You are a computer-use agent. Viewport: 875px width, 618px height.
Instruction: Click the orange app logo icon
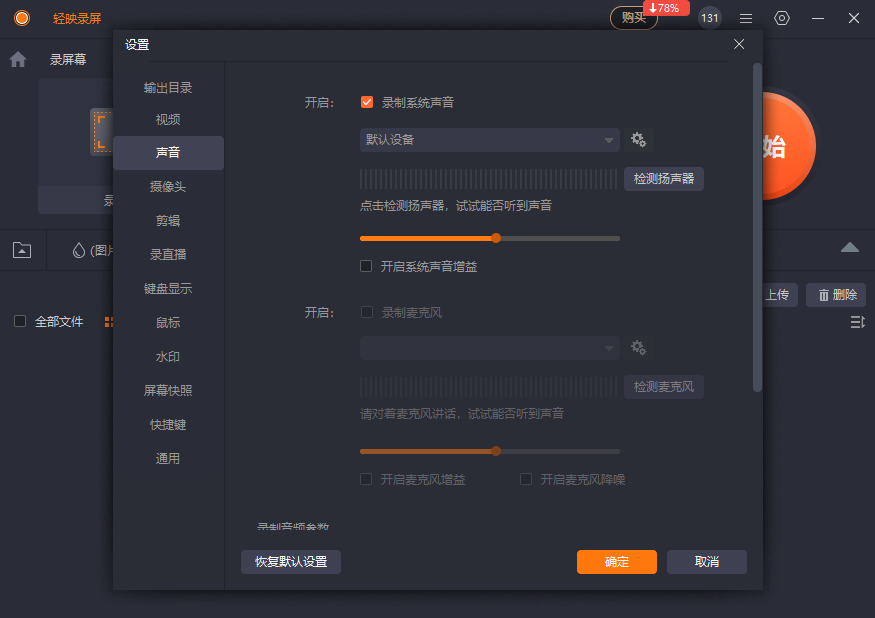(x=22, y=18)
